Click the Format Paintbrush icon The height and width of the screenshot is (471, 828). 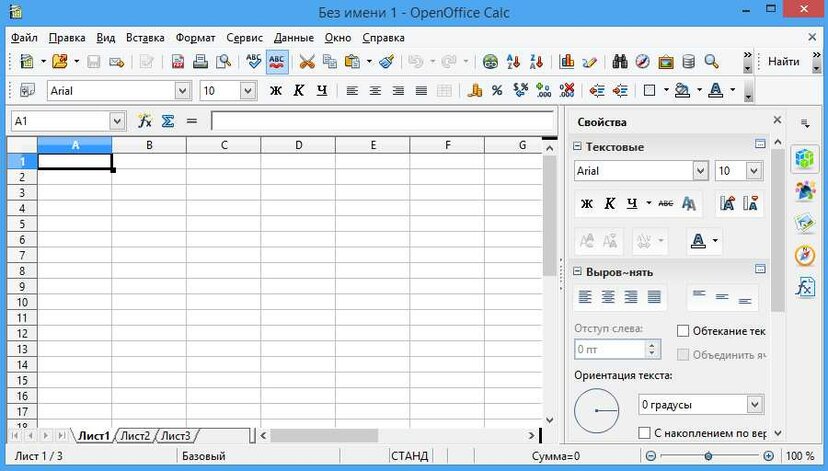[387, 62]
